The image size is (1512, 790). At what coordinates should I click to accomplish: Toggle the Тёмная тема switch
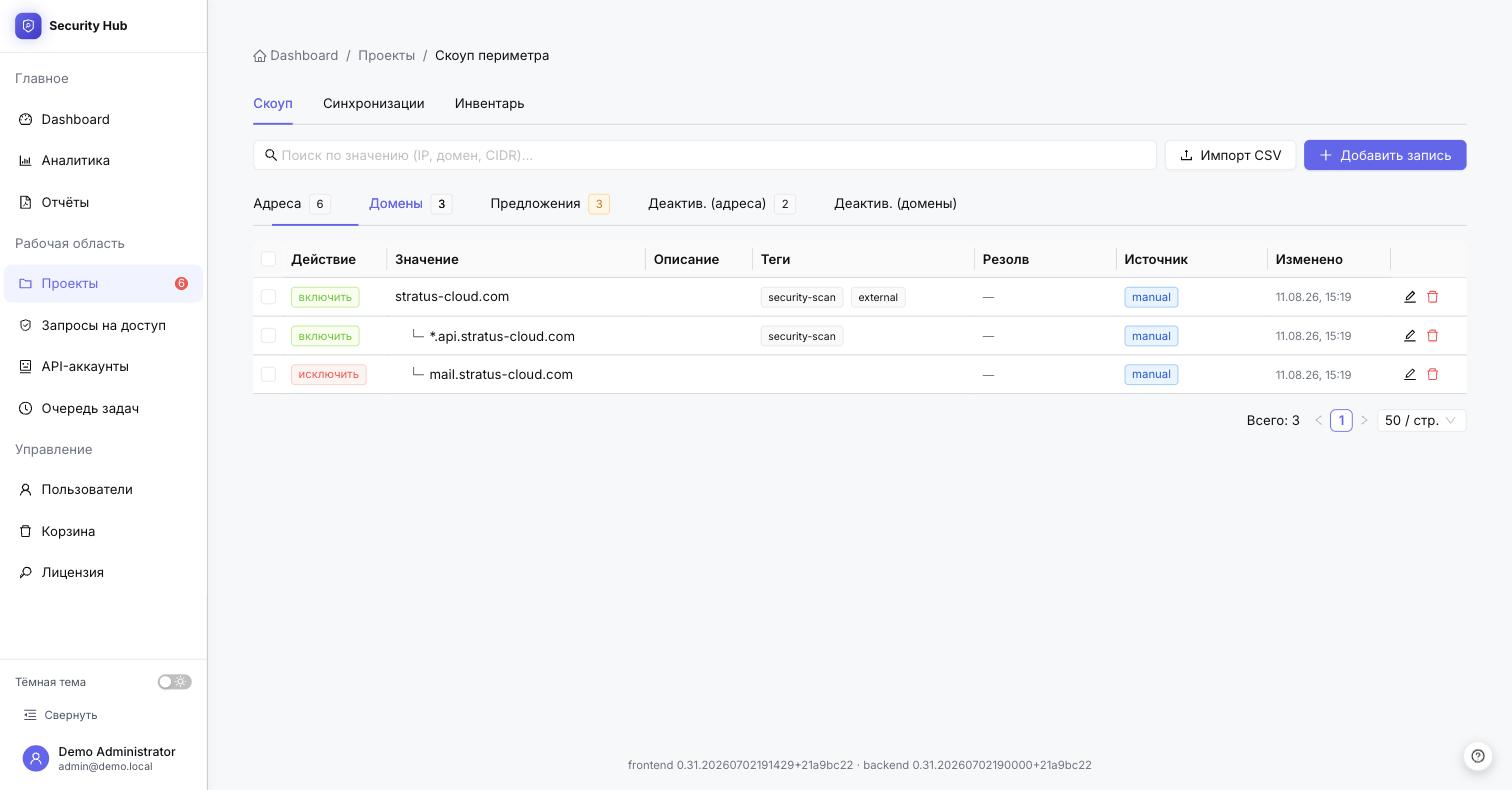(x=175, y=682)
